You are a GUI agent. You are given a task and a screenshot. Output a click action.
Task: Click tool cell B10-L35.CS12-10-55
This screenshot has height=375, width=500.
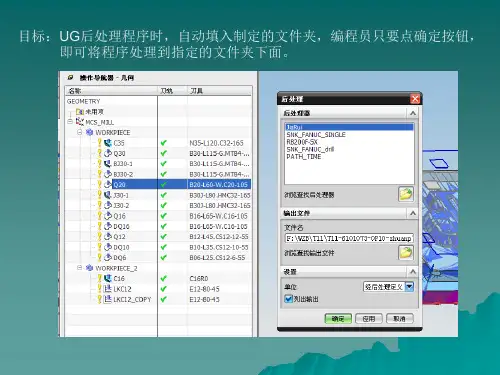pos(219,247)
